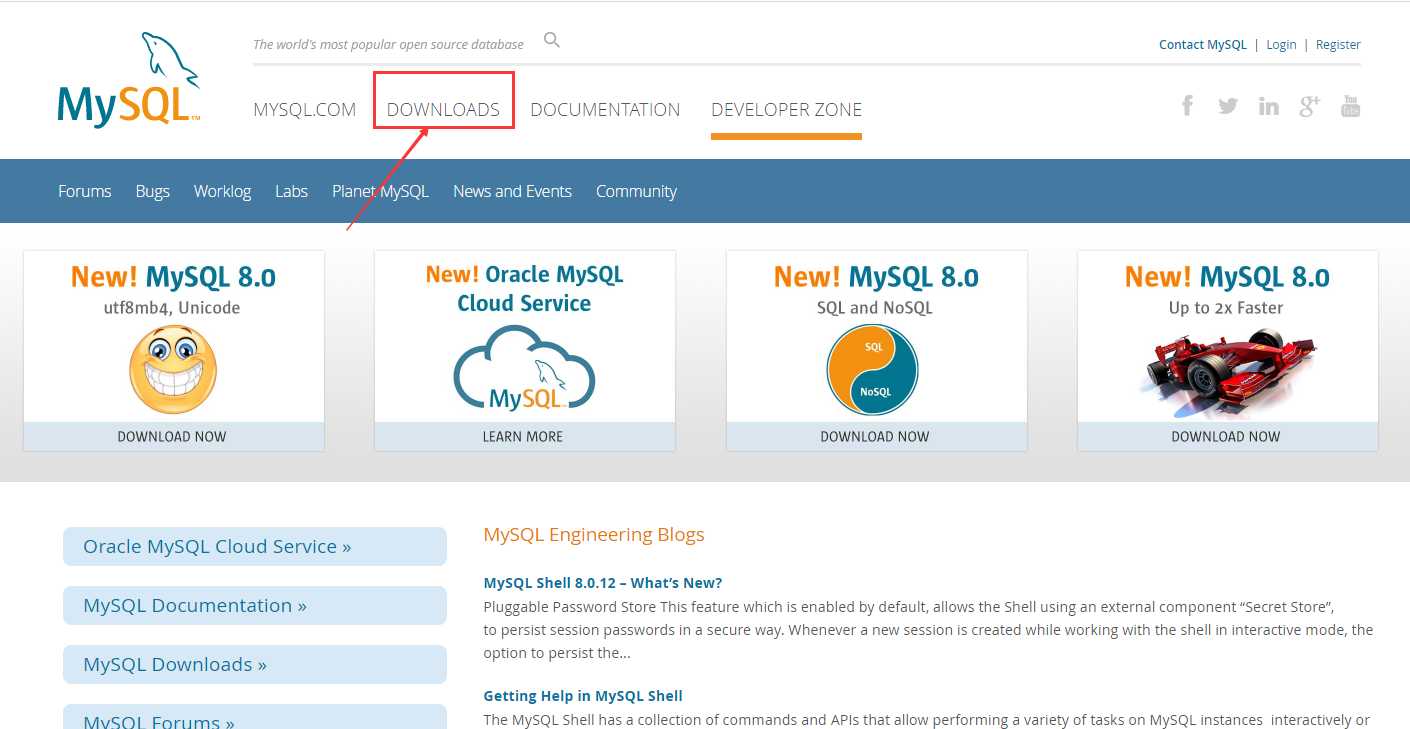Screen dimensions: 1410x729
Task: Click the Up to 2x Faster text
Action: (x=1226, y=308)
